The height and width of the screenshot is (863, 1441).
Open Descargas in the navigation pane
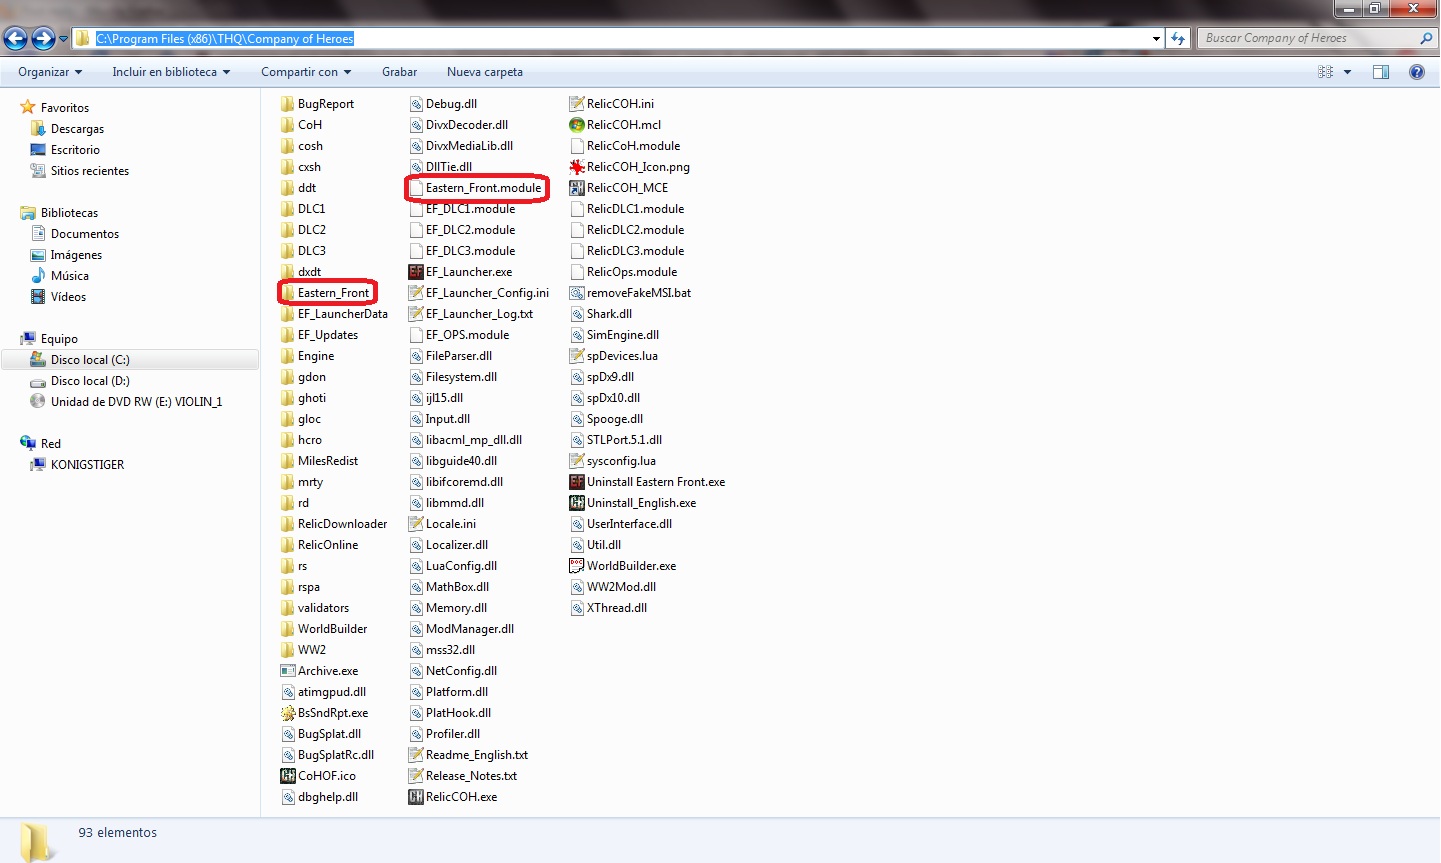pos(77,129)
